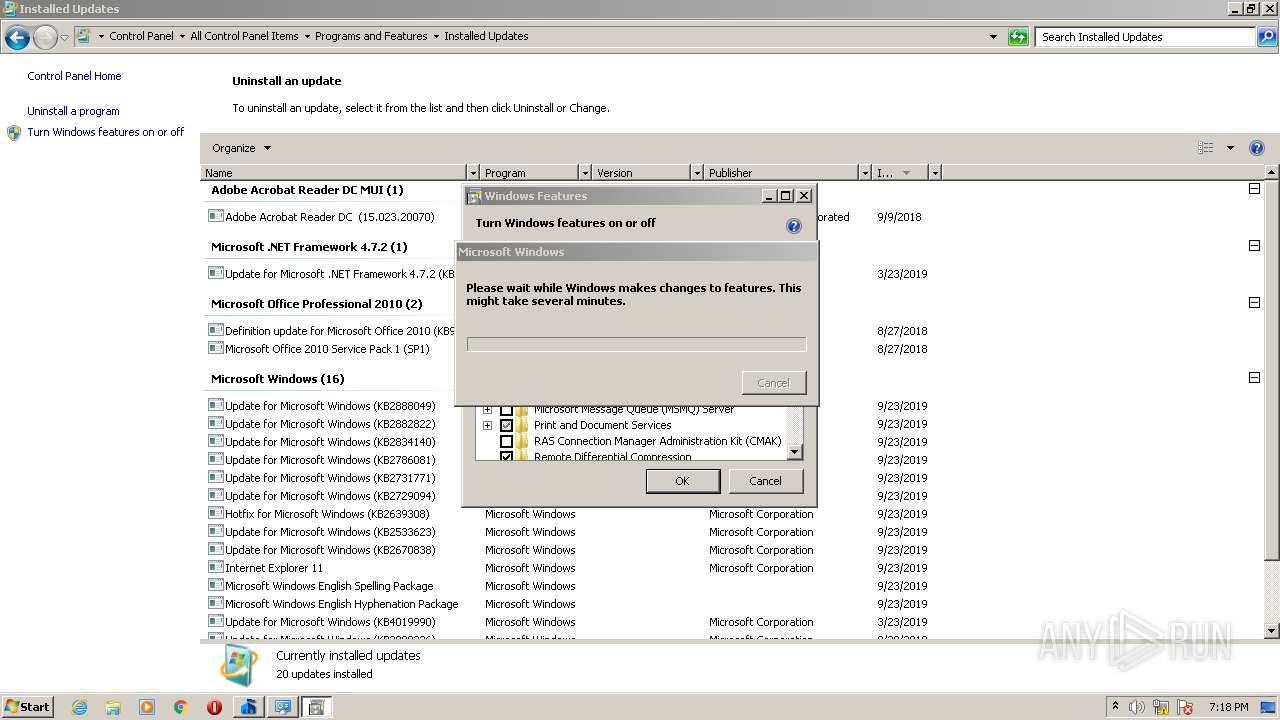
Task: Click the red flag Action Center tray icon
Action: click(1185, 707)
